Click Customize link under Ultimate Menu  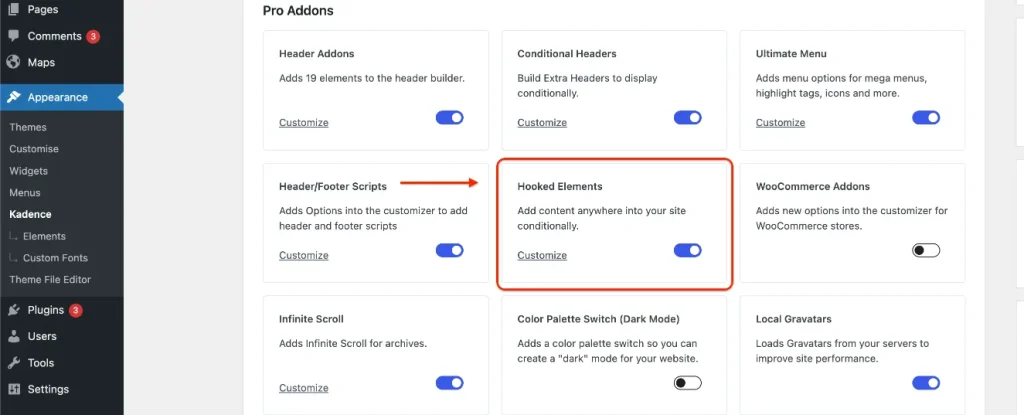pos(780,123)
